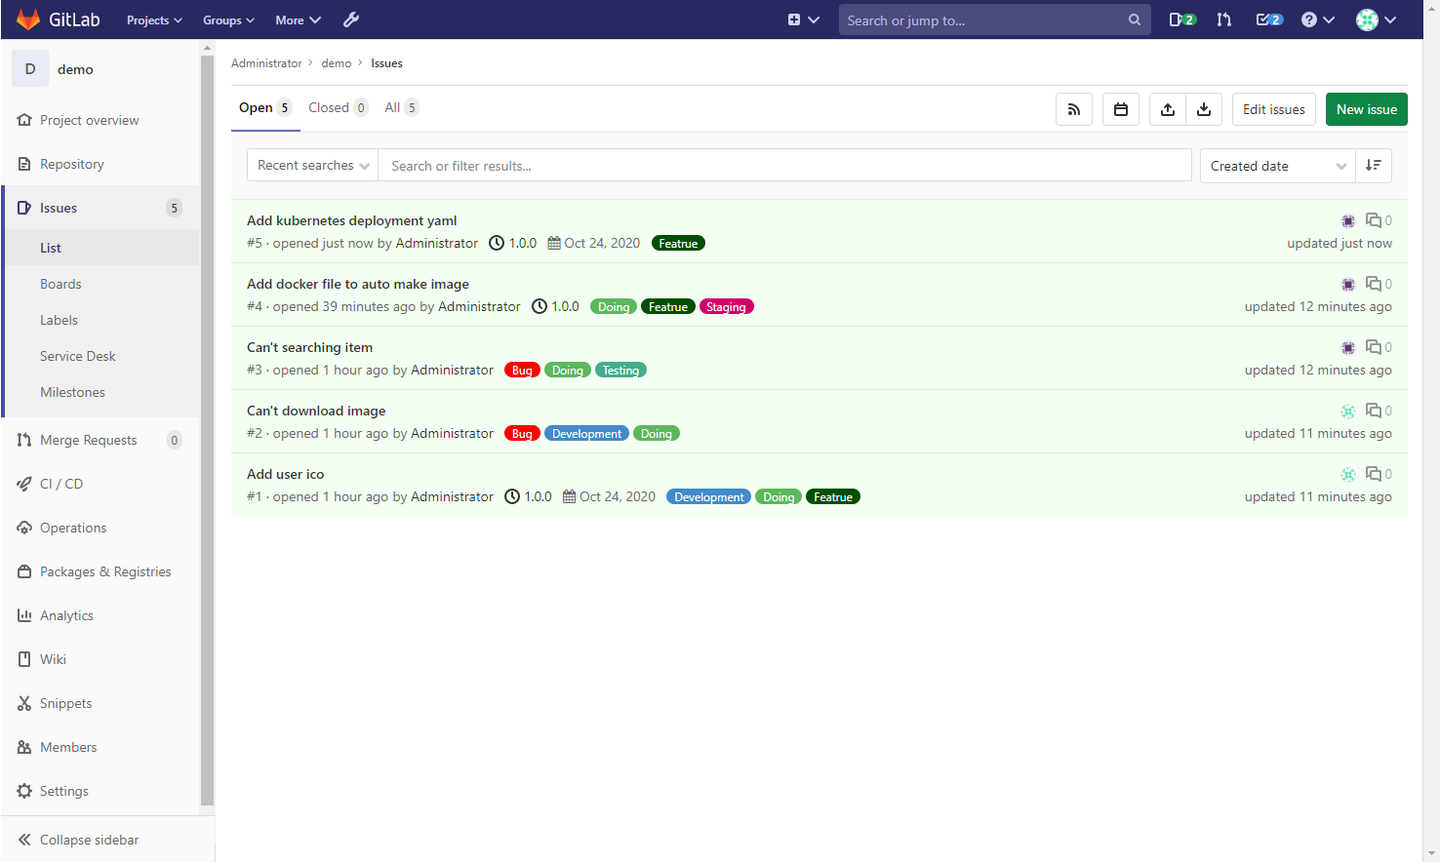Open the Created date sort dropdown

(x=1277, y=165)
